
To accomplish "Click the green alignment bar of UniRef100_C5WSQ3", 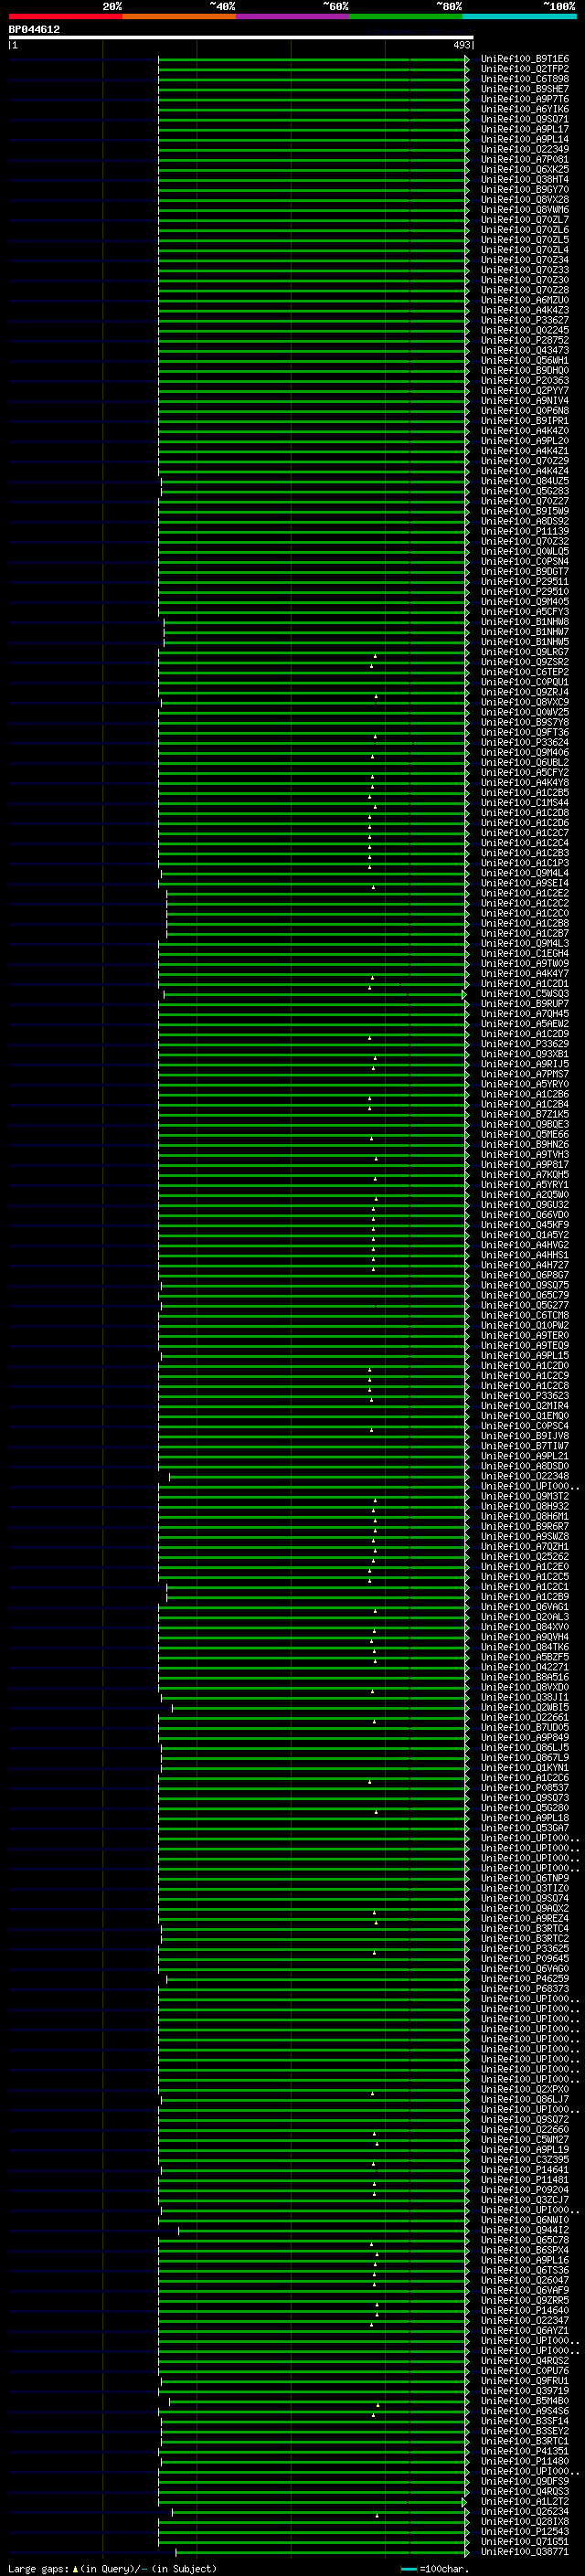I will (x=314, y=994).
